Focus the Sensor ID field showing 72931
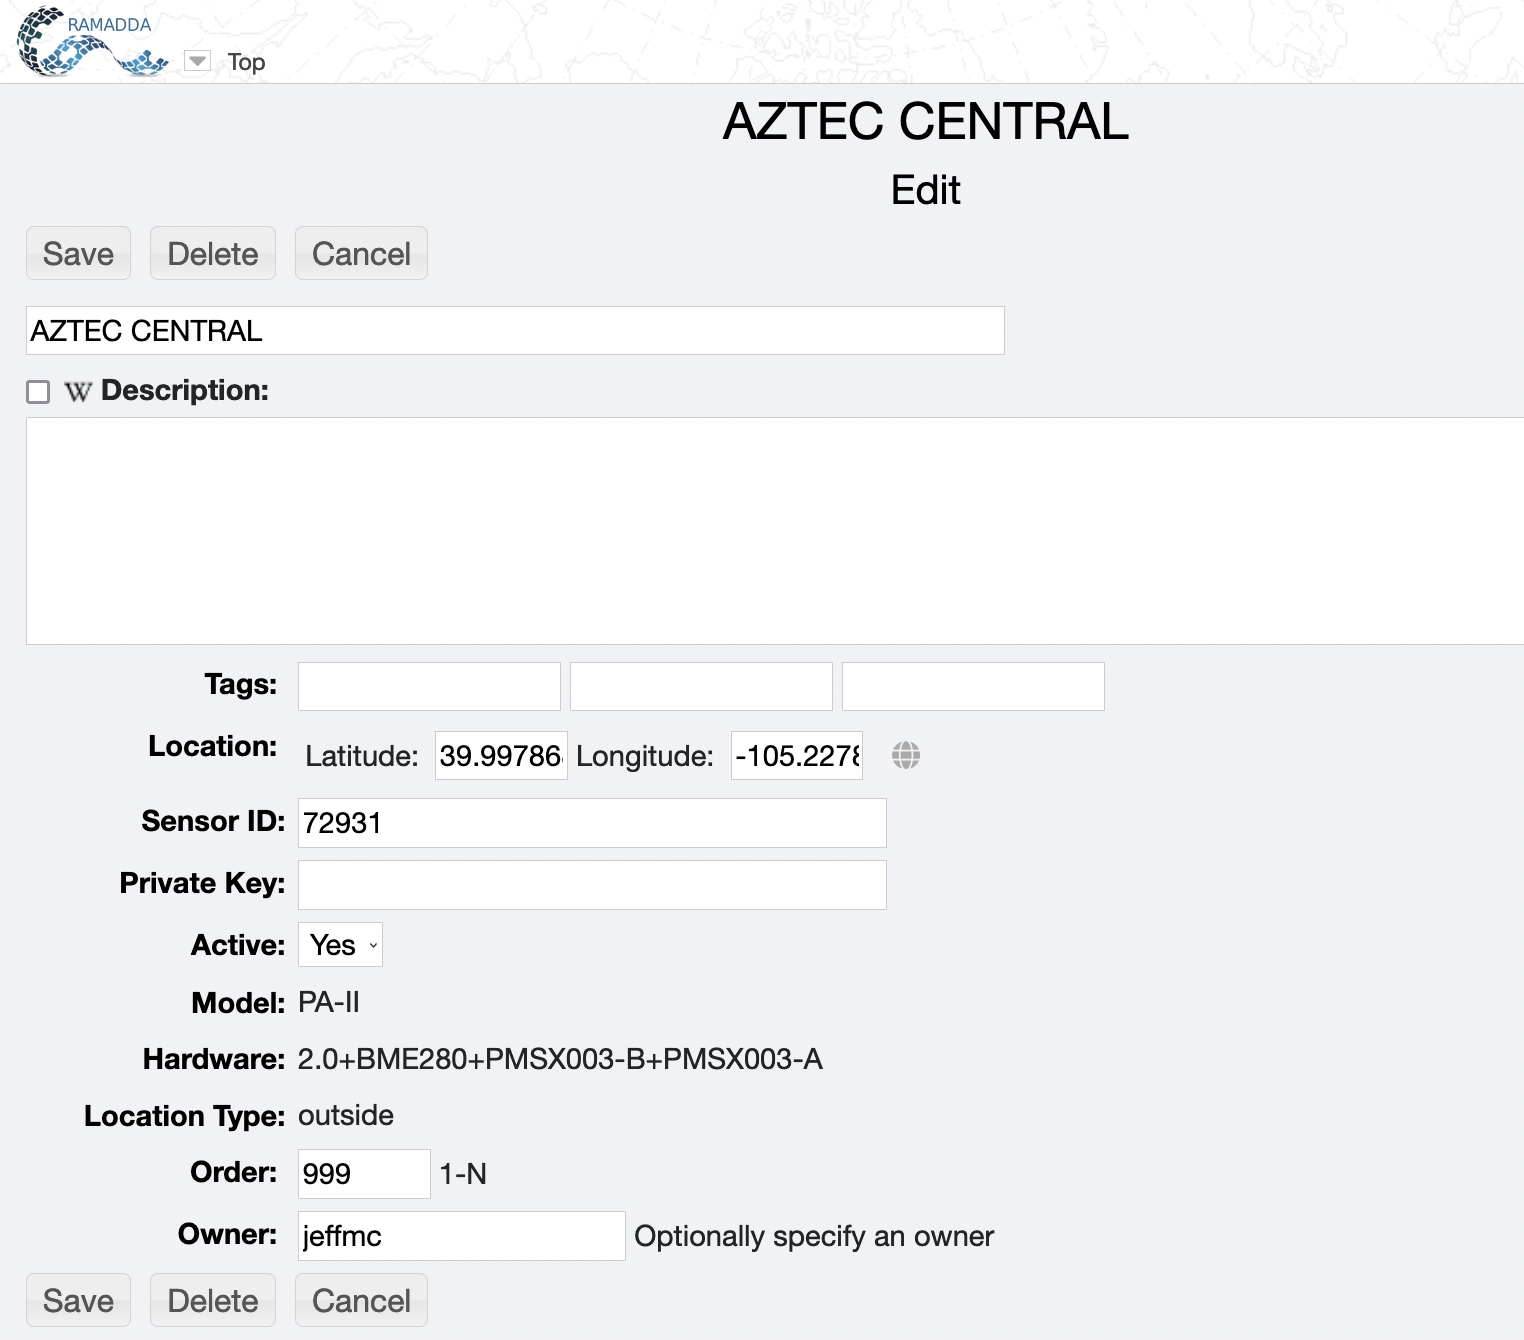The width and height of the screenshot is (1524, 1340). pos(592,823)
